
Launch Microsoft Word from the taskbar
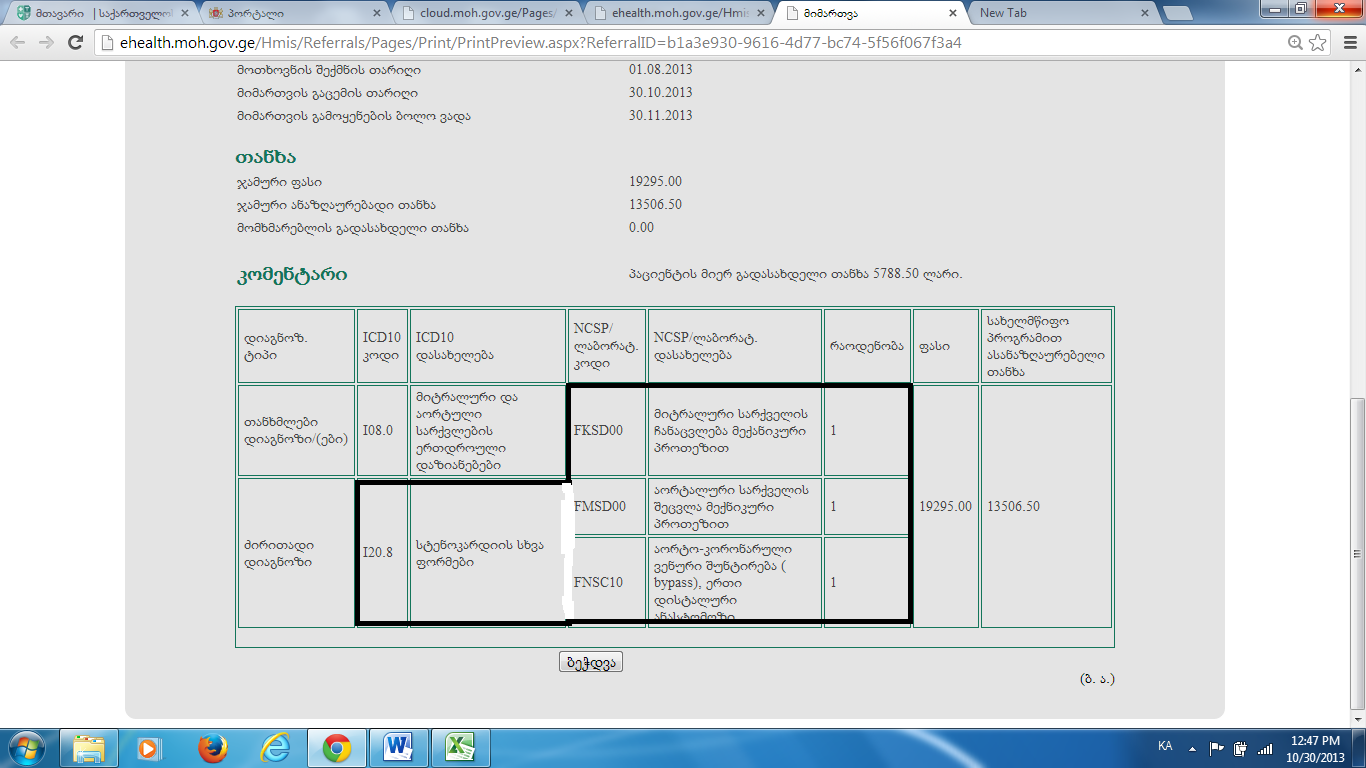[398, 748]
